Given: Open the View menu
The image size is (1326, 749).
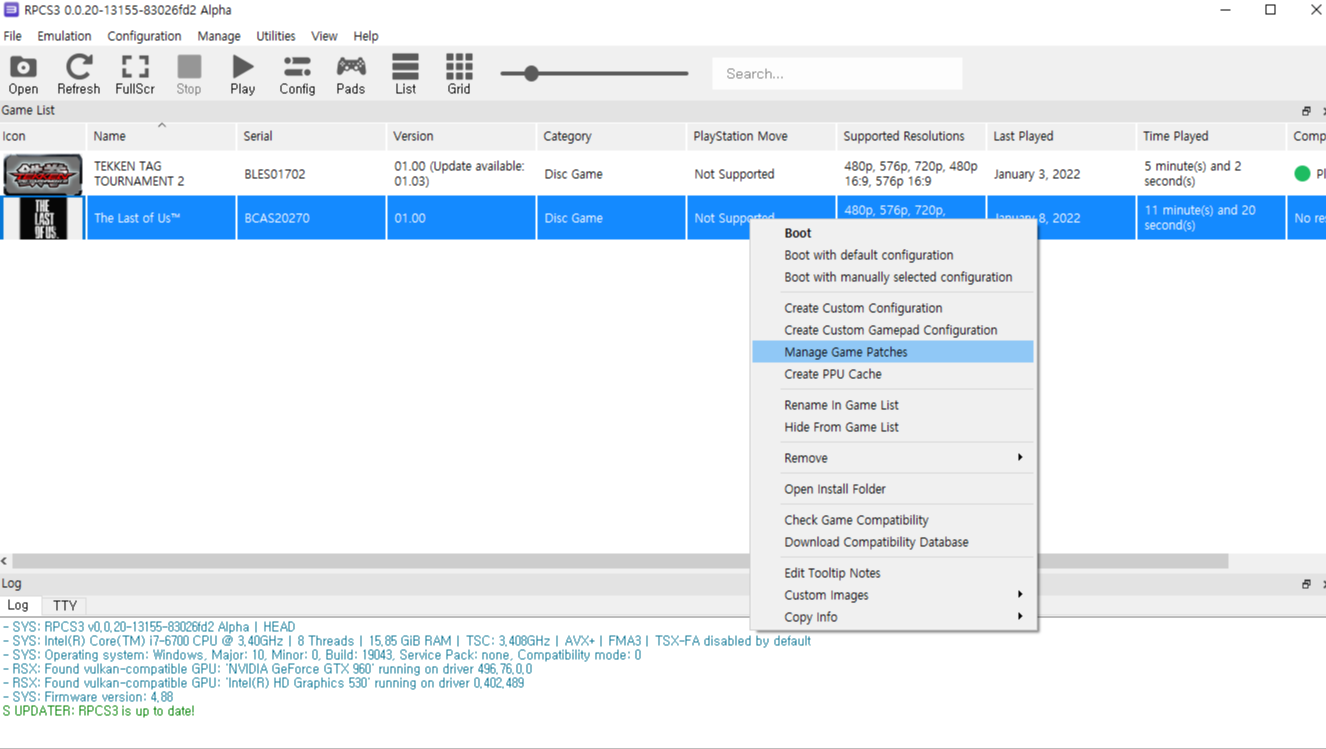Looking at the screenshot, I should tap(324, 36).
